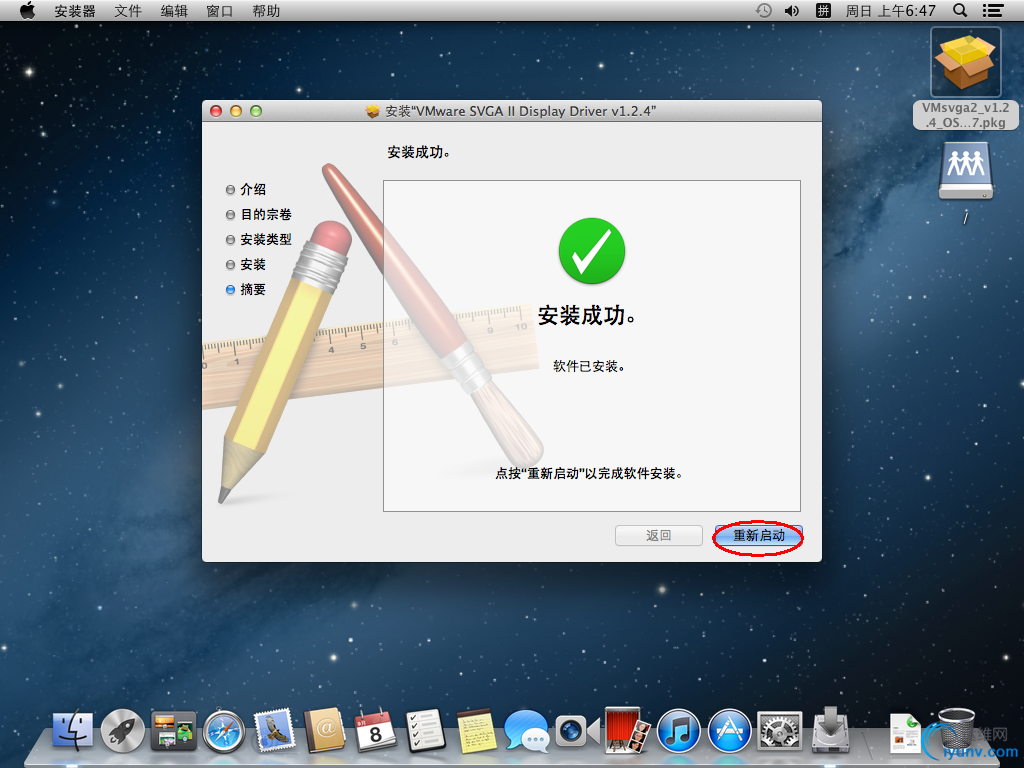Open Launchpad rocket icon
Image resolution: width=1024 pixels, height=768 pixels.
tap(123, 730)
